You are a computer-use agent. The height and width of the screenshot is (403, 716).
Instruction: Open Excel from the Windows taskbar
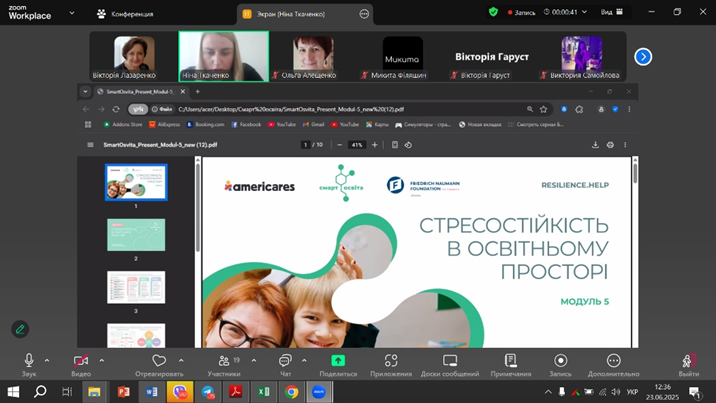pos(263,392)
